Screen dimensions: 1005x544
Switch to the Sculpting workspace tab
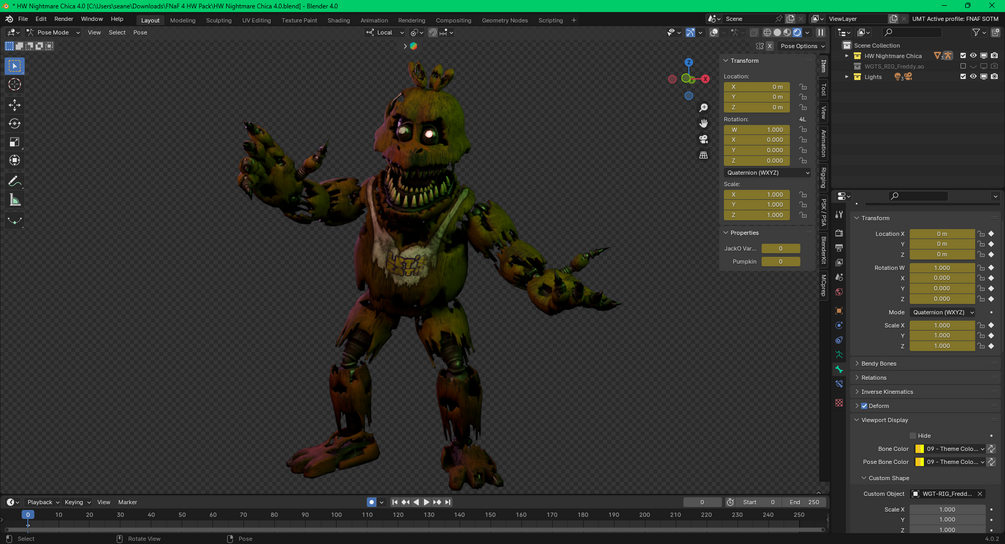[218, 20]
